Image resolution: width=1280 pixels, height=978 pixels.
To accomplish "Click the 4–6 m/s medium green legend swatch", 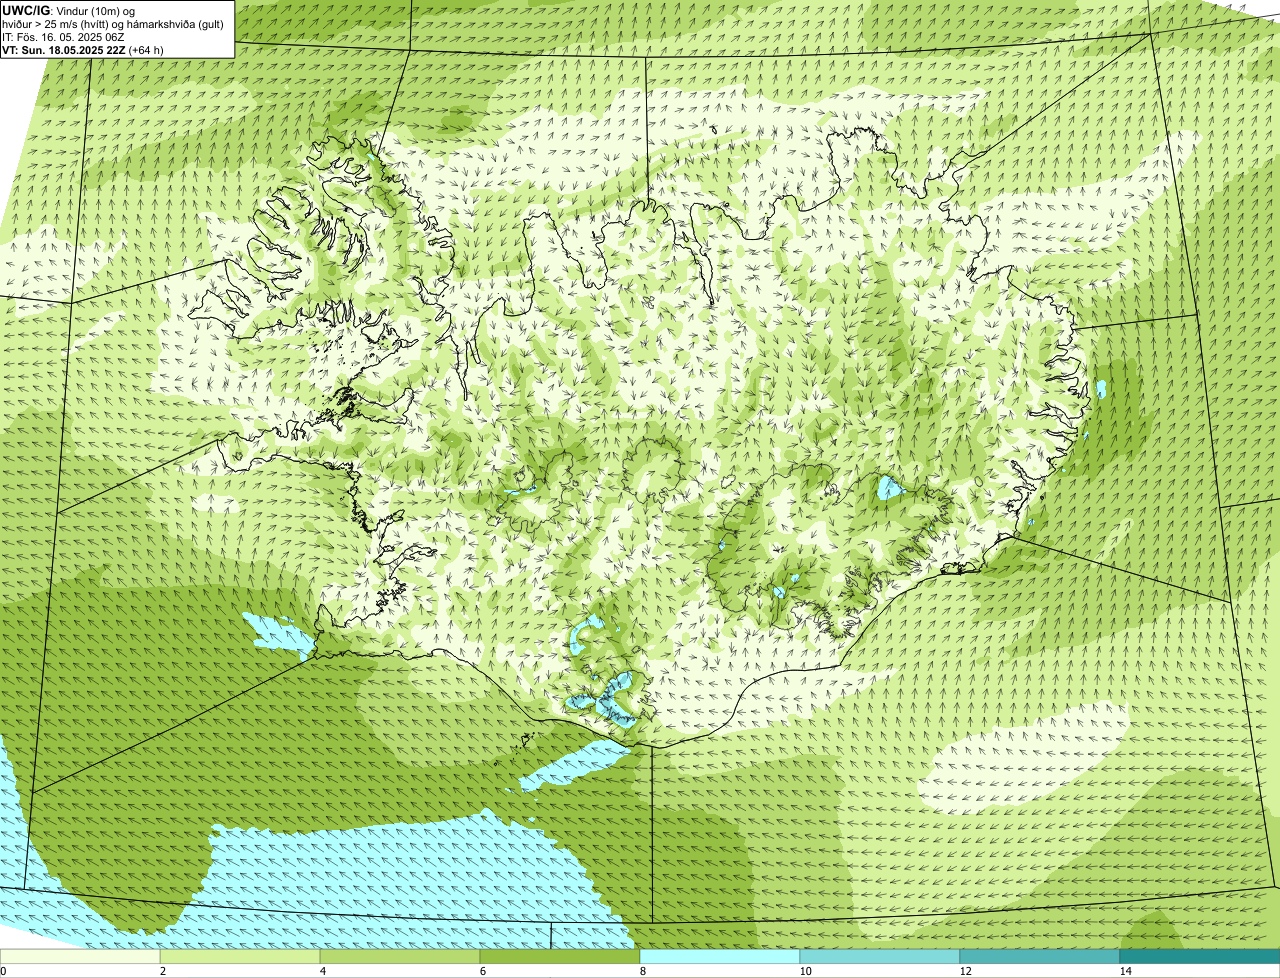I will pyautogui.click(x=400, y=956).
